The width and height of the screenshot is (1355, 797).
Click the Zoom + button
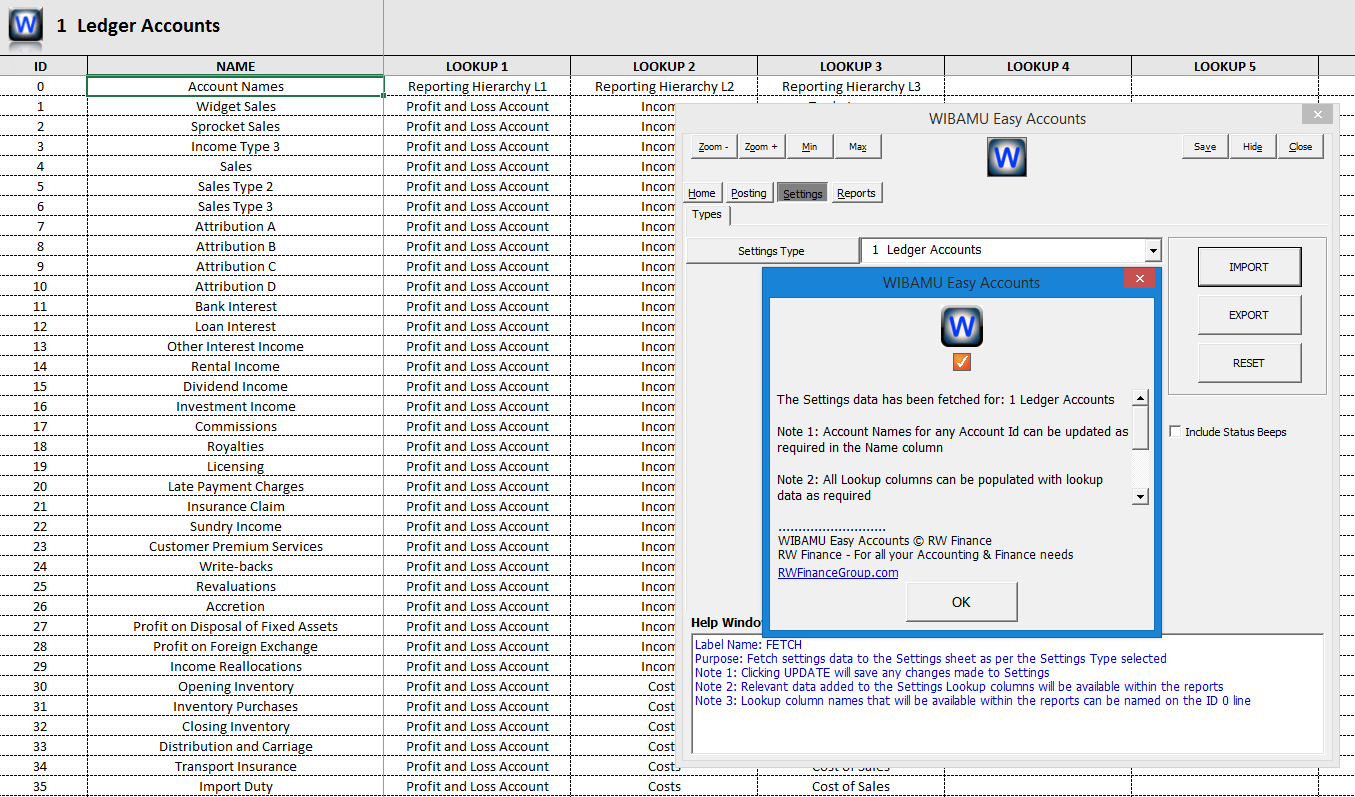coord(761,146)
